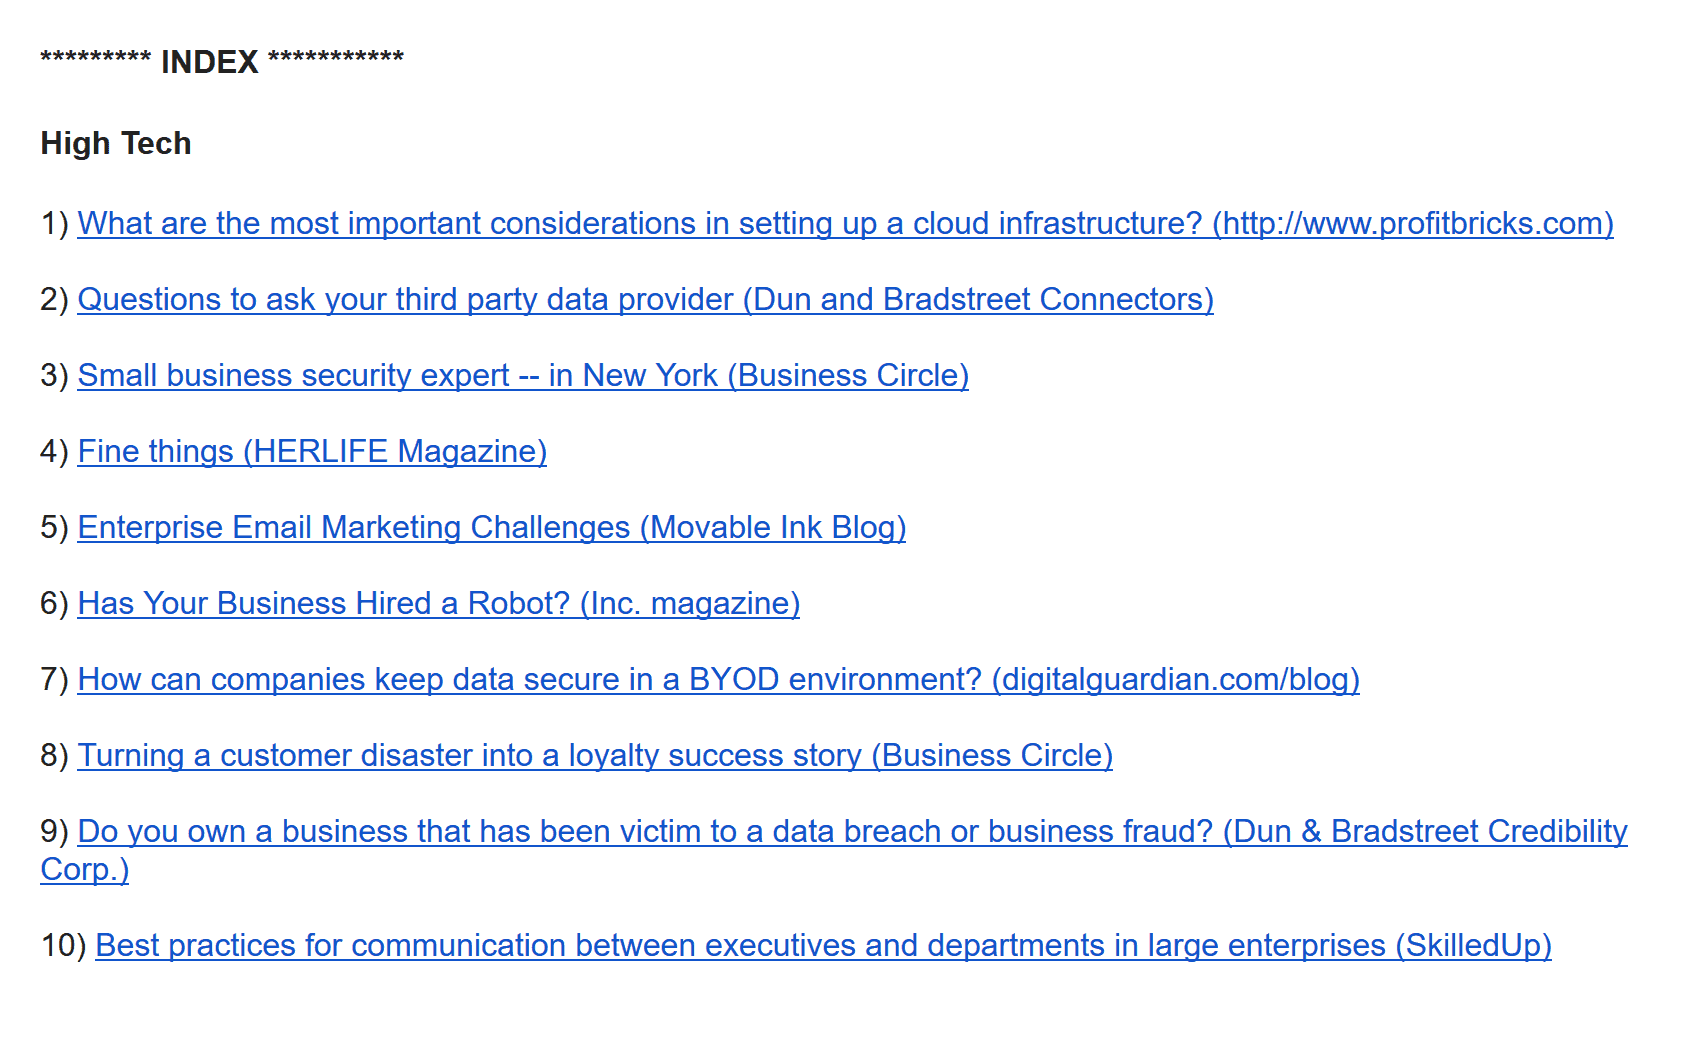The image size is (1681, 1045).
Task: Open the Fine things HERLIFE Magazine link
Action: pos(312,451)
